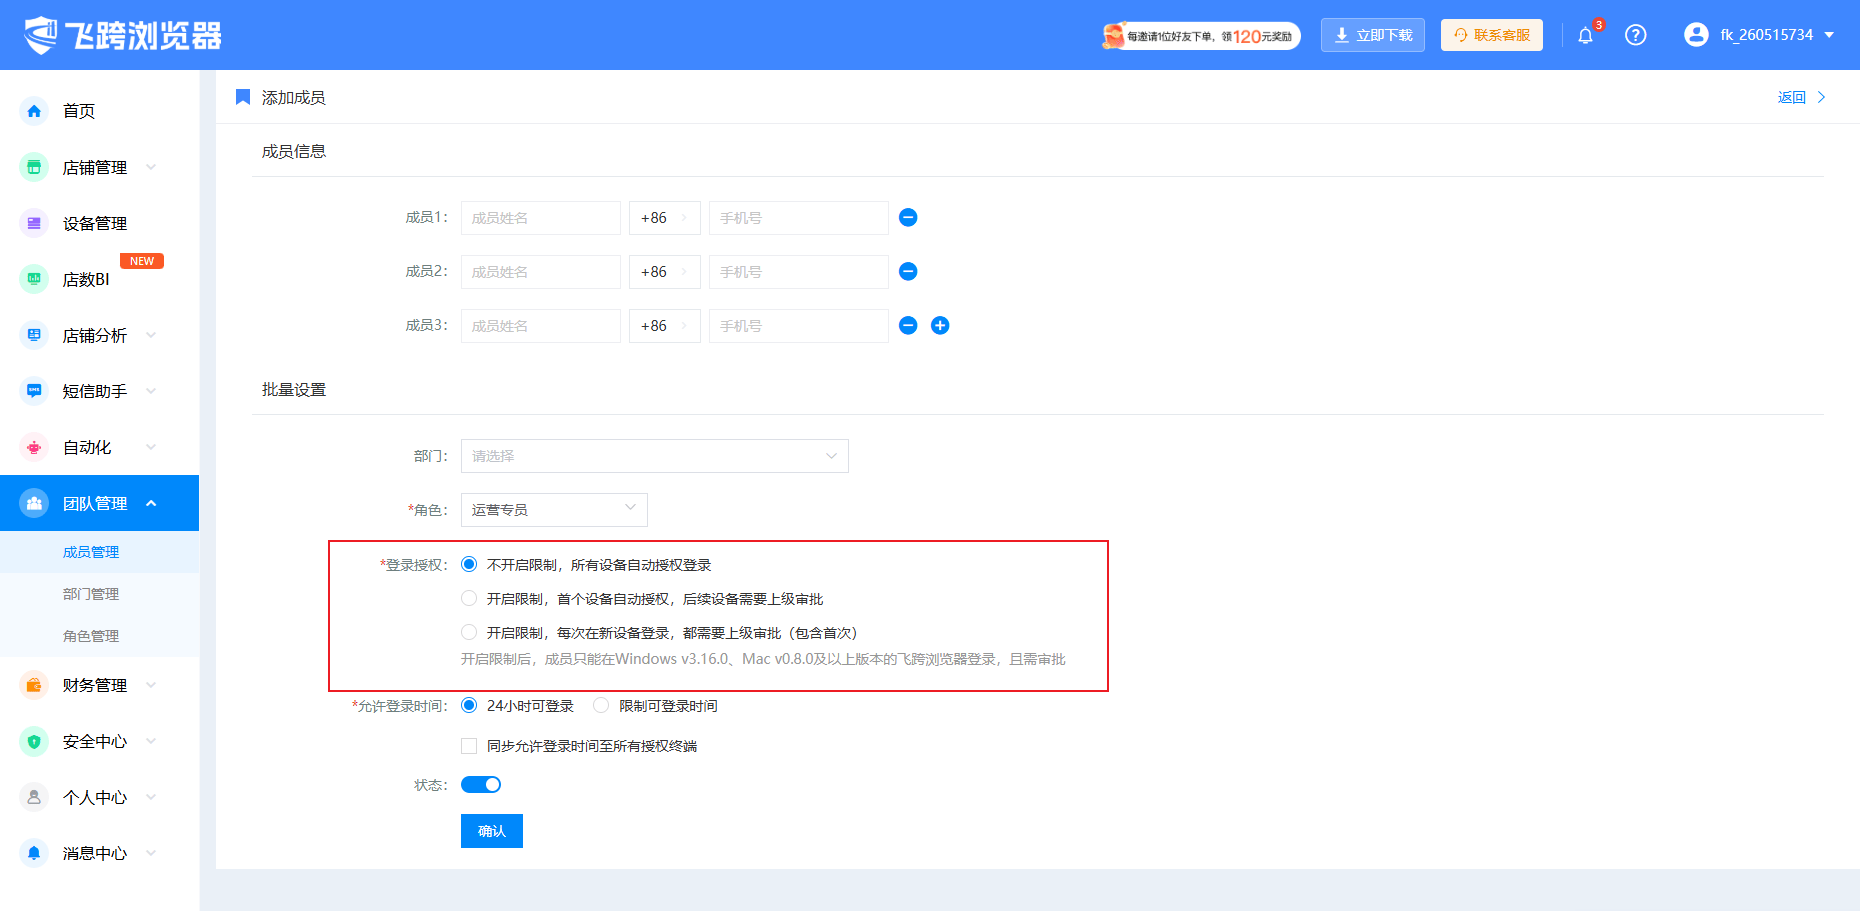Check 同步允许登录时间至所有授权终端 checkbox
1860x911 pixels.
(469, 746)
